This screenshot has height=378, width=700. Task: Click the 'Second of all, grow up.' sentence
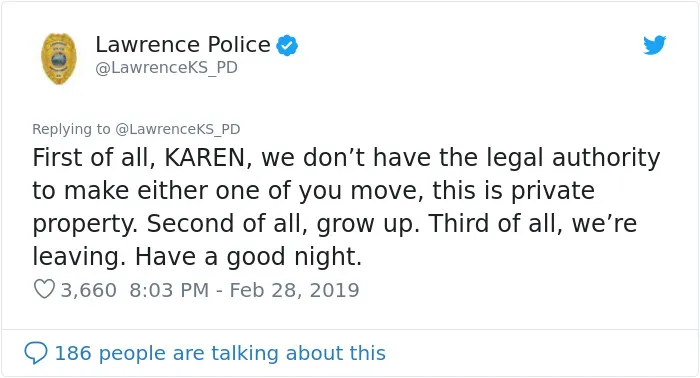(x=283, y=224)
